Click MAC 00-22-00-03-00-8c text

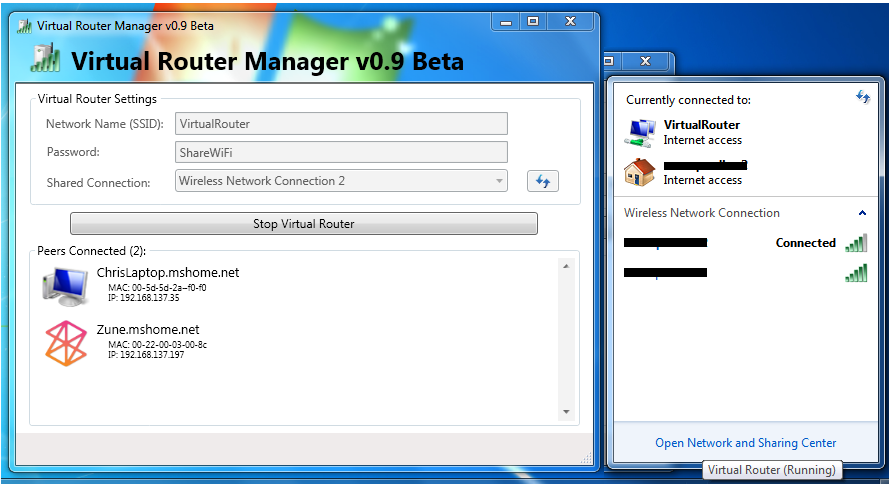pyautogui.click(x=158, y=345)
